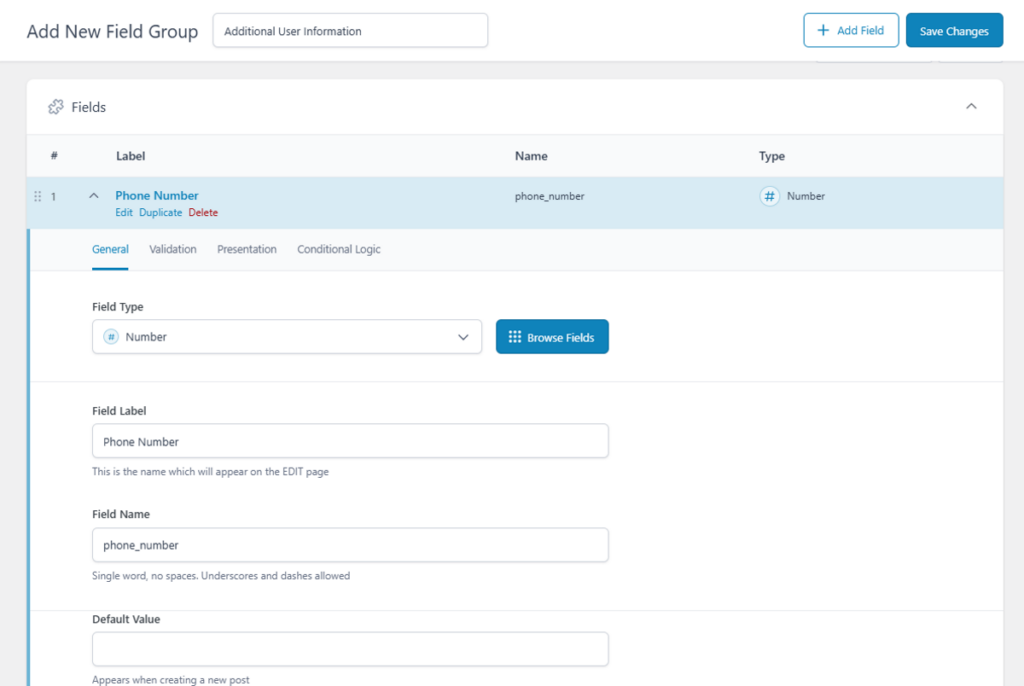1024x686 pixels.
Task: Click the plus icon in Add Field button
Action: [820, 30]
